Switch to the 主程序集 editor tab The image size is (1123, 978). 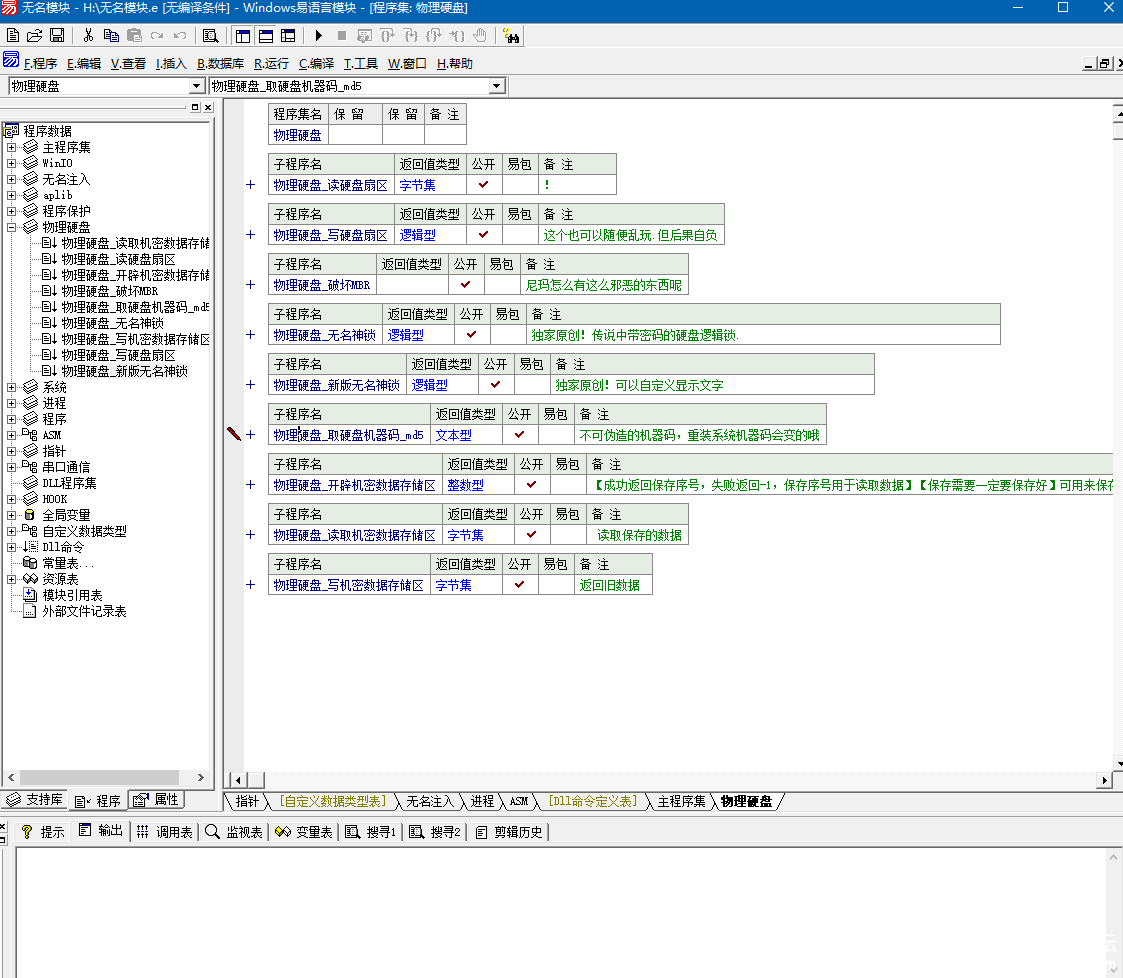681,801
